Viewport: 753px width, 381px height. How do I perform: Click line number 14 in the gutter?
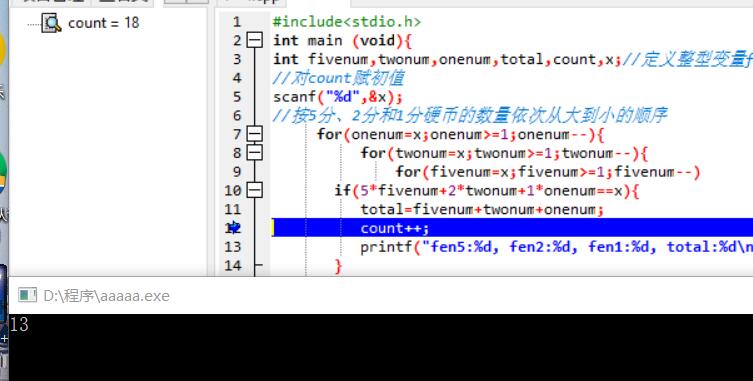tap(233, 265)
